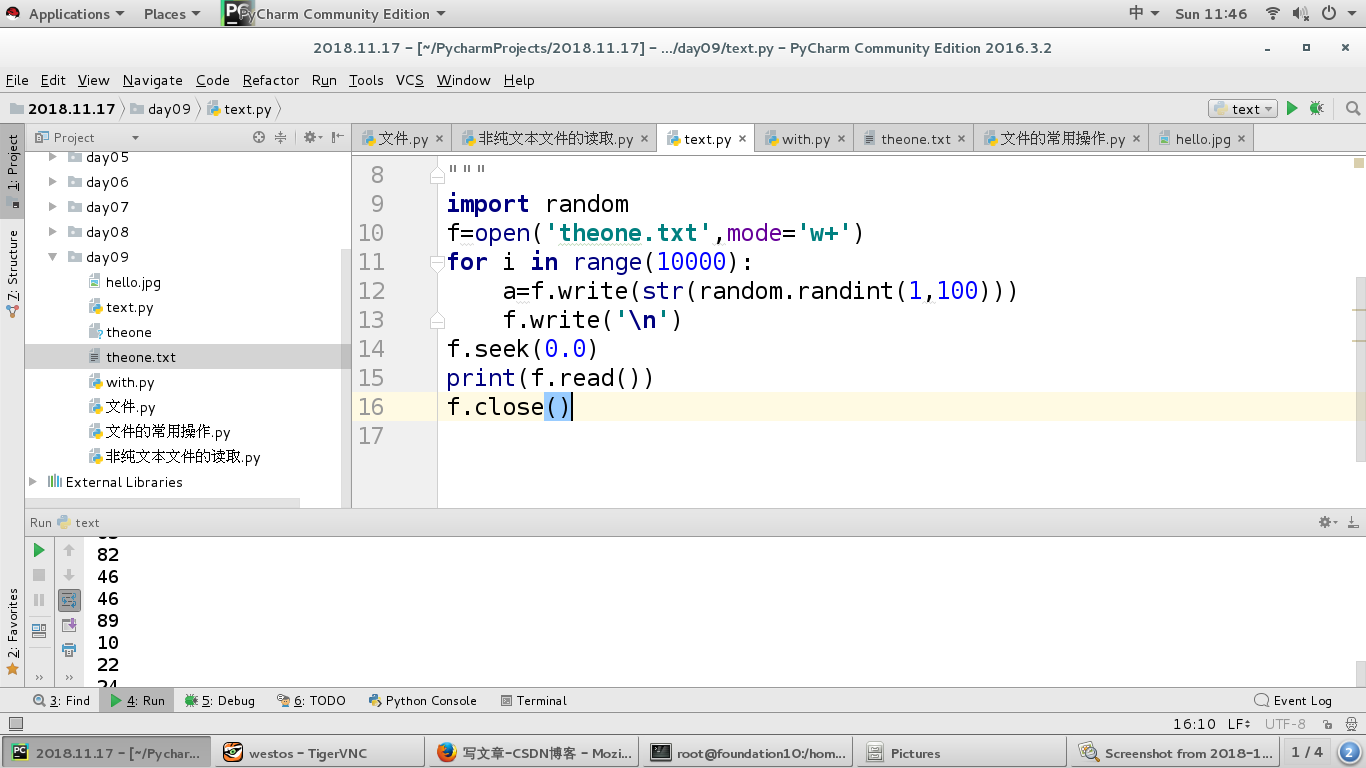Screen dimensions: 1366x768
Task: Open Search Everywhere magnifier icon
Action: pos(1353,108)
